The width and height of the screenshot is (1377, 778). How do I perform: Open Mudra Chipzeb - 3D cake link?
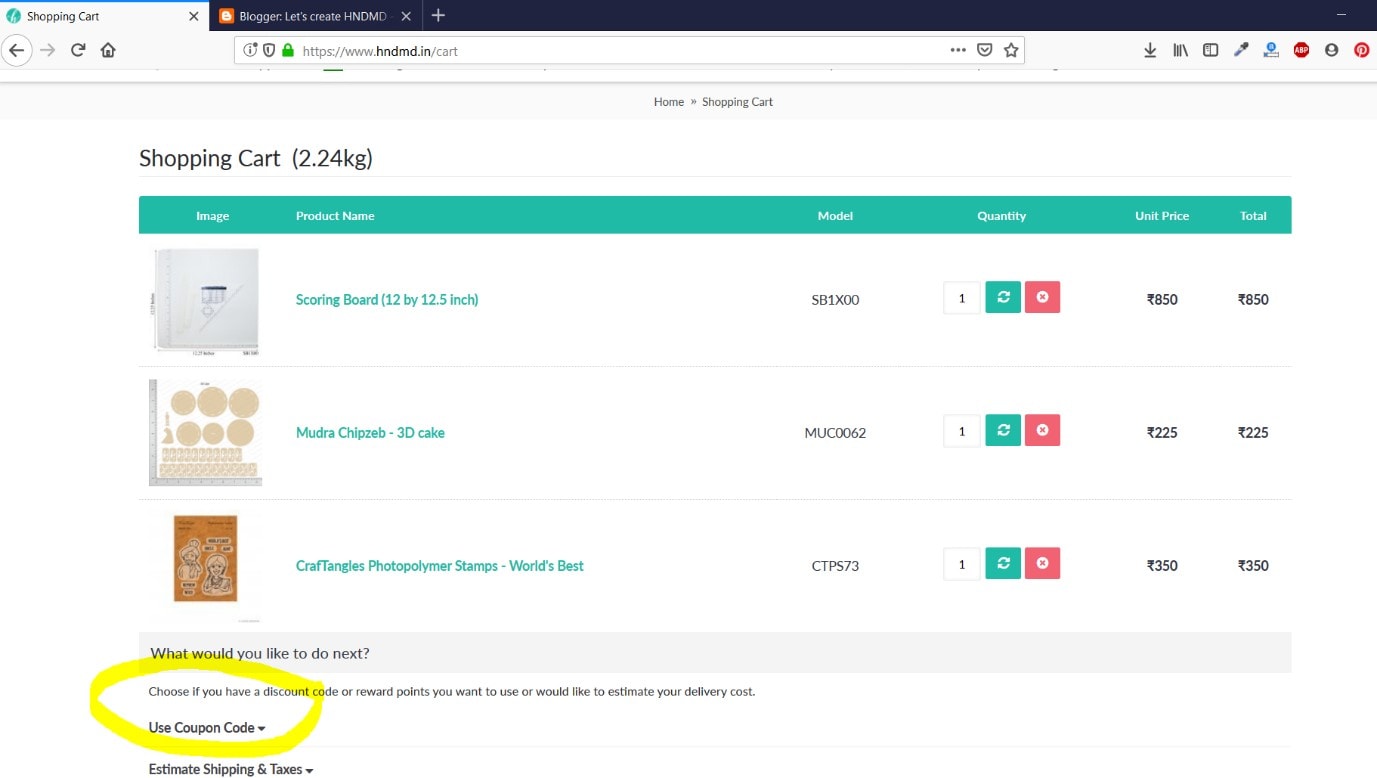pos(370,433)
